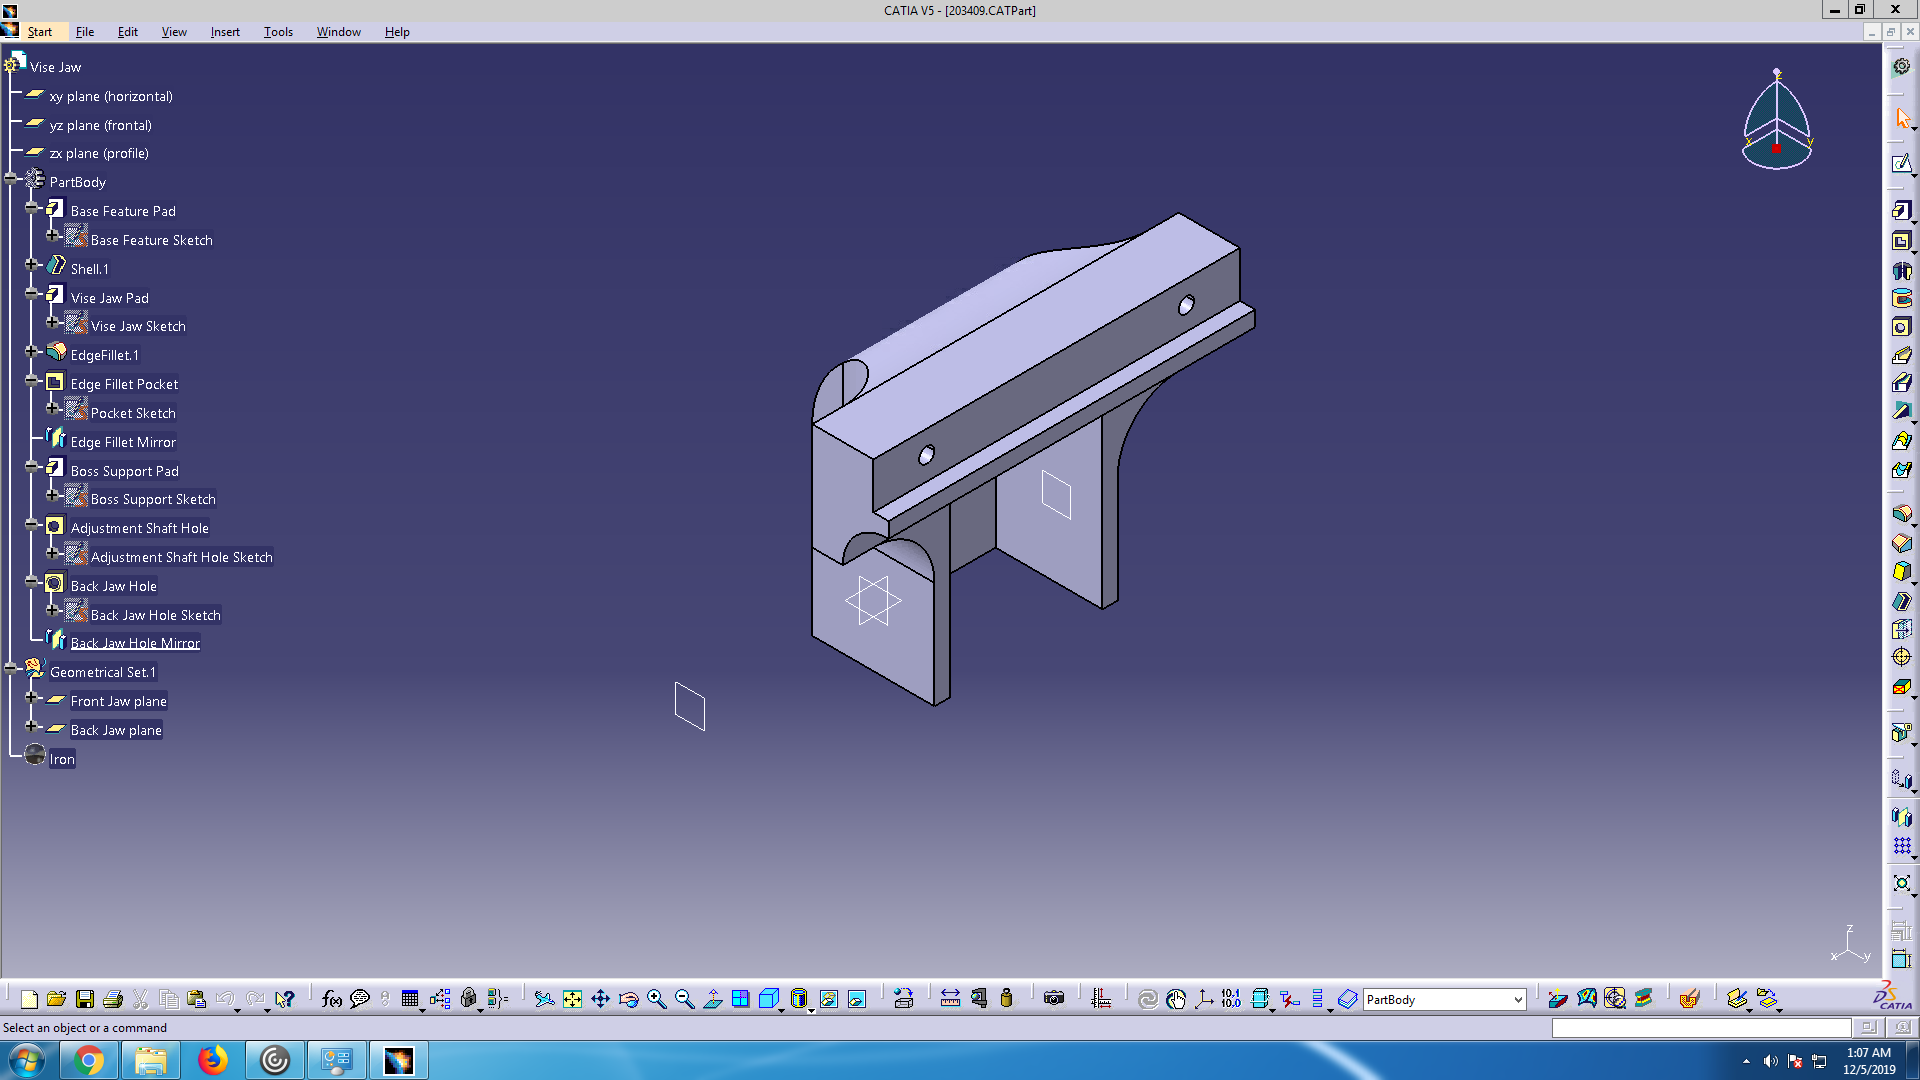Open Firefox from the taskbar
Viewport: 1920px width, 1080px height.
(x=212, y=1060)
